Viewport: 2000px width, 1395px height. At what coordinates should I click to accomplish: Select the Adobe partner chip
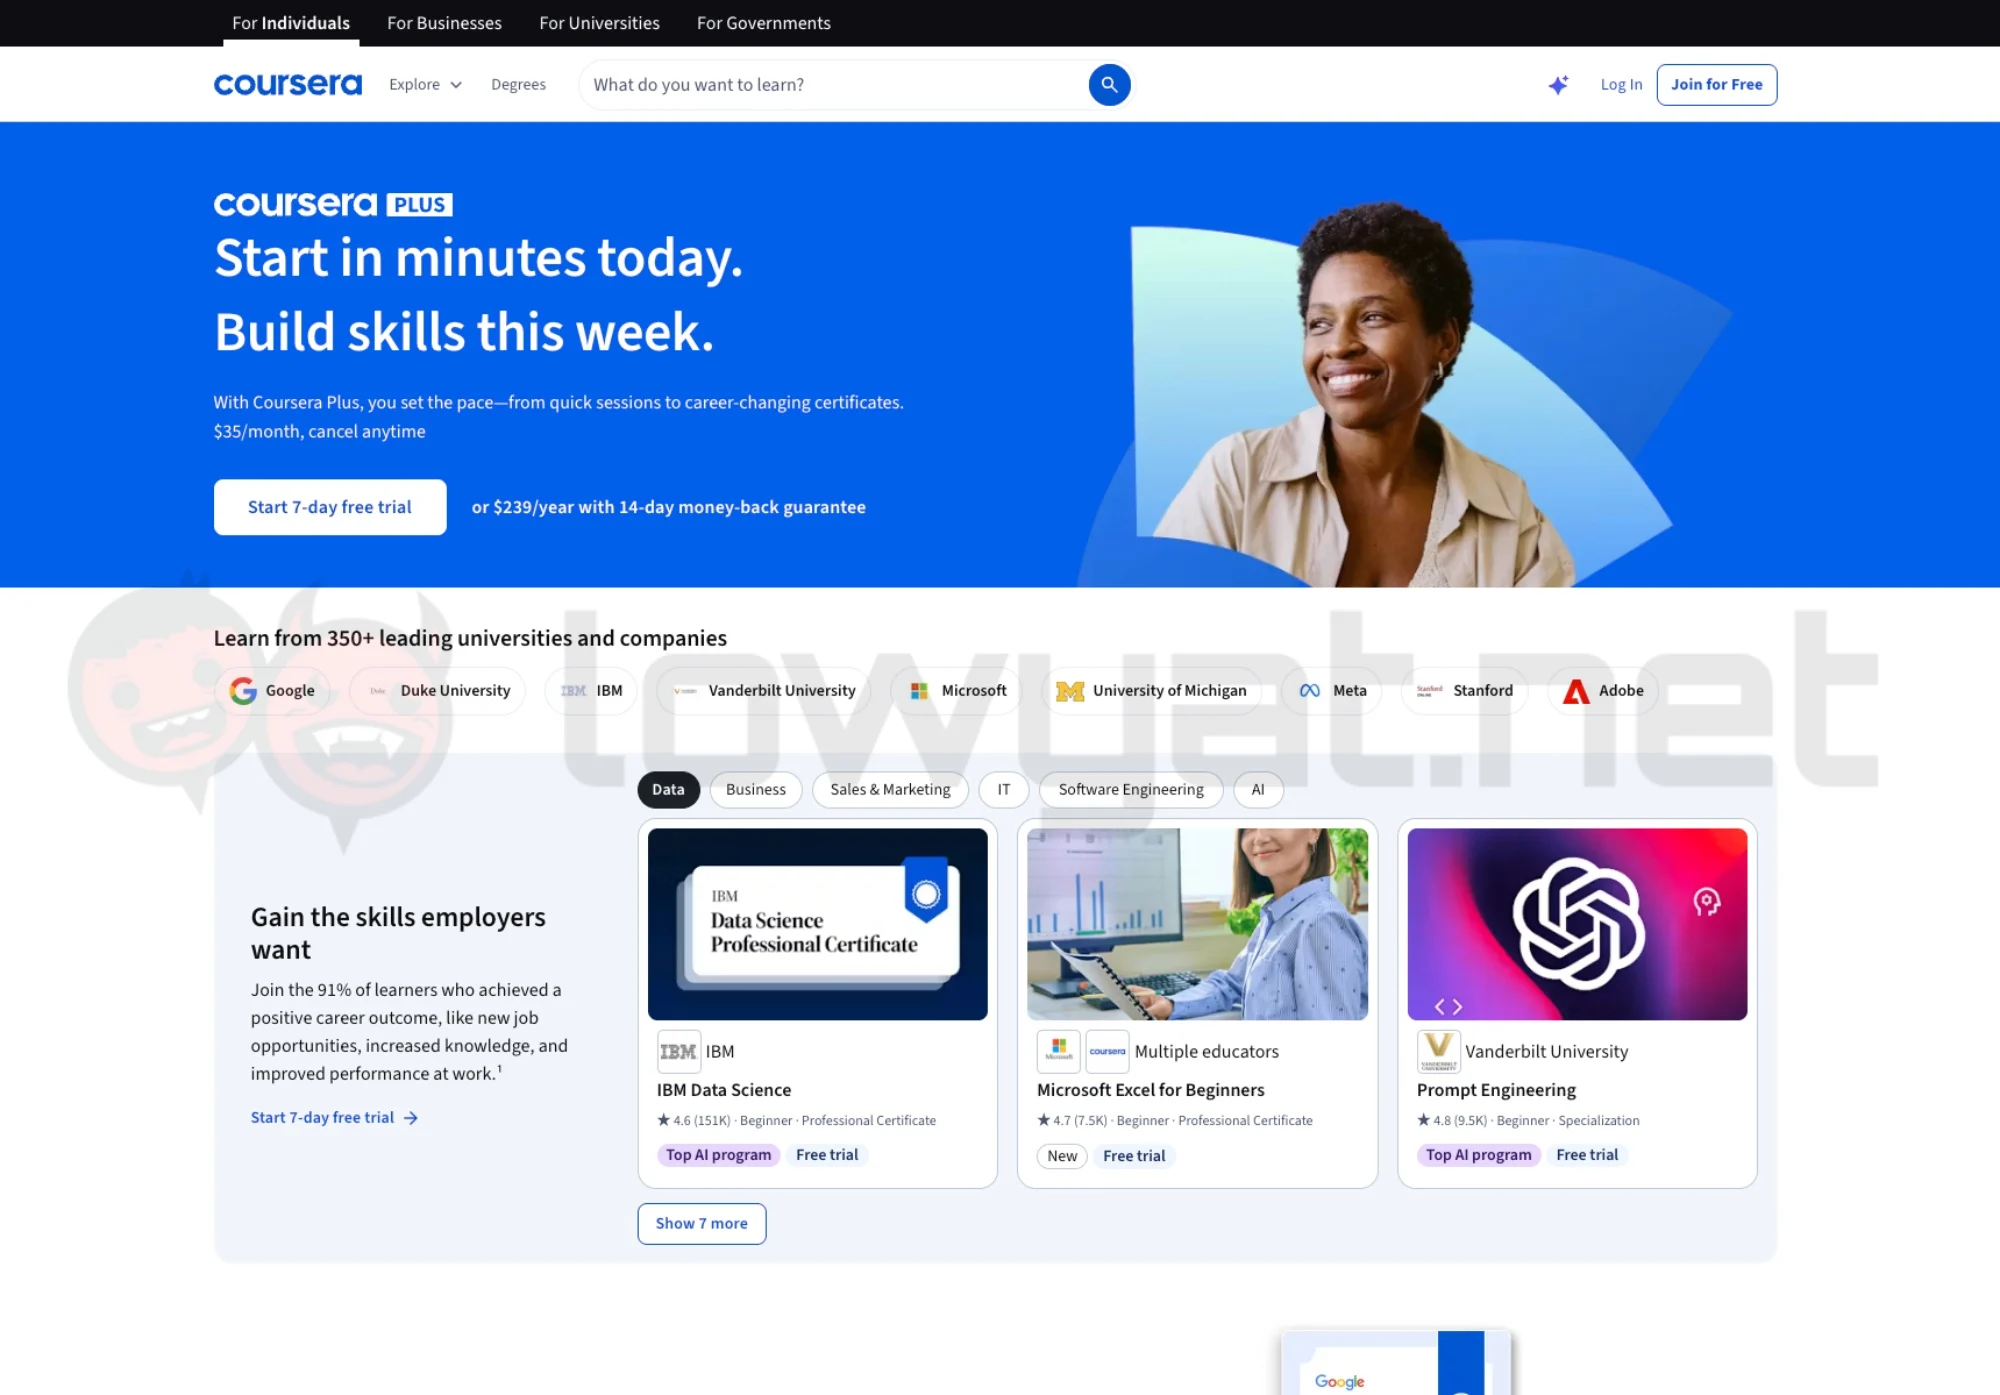click(1603, 690)
